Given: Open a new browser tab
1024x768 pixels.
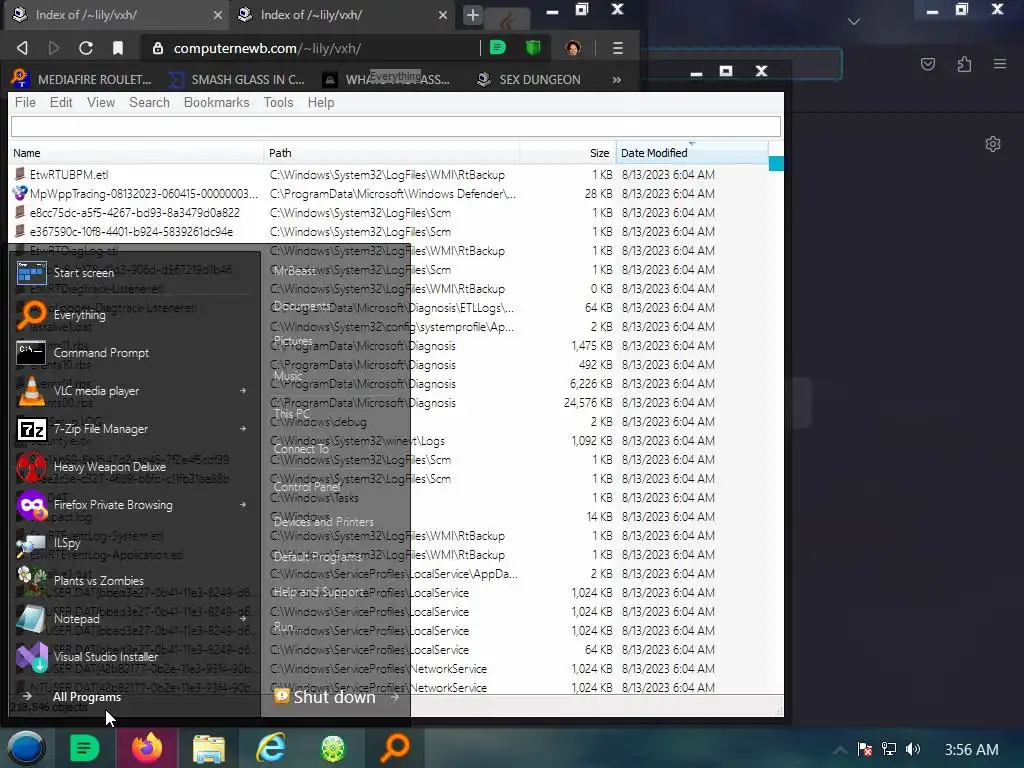Looking at the screenshot, I should tap(473, 15).
